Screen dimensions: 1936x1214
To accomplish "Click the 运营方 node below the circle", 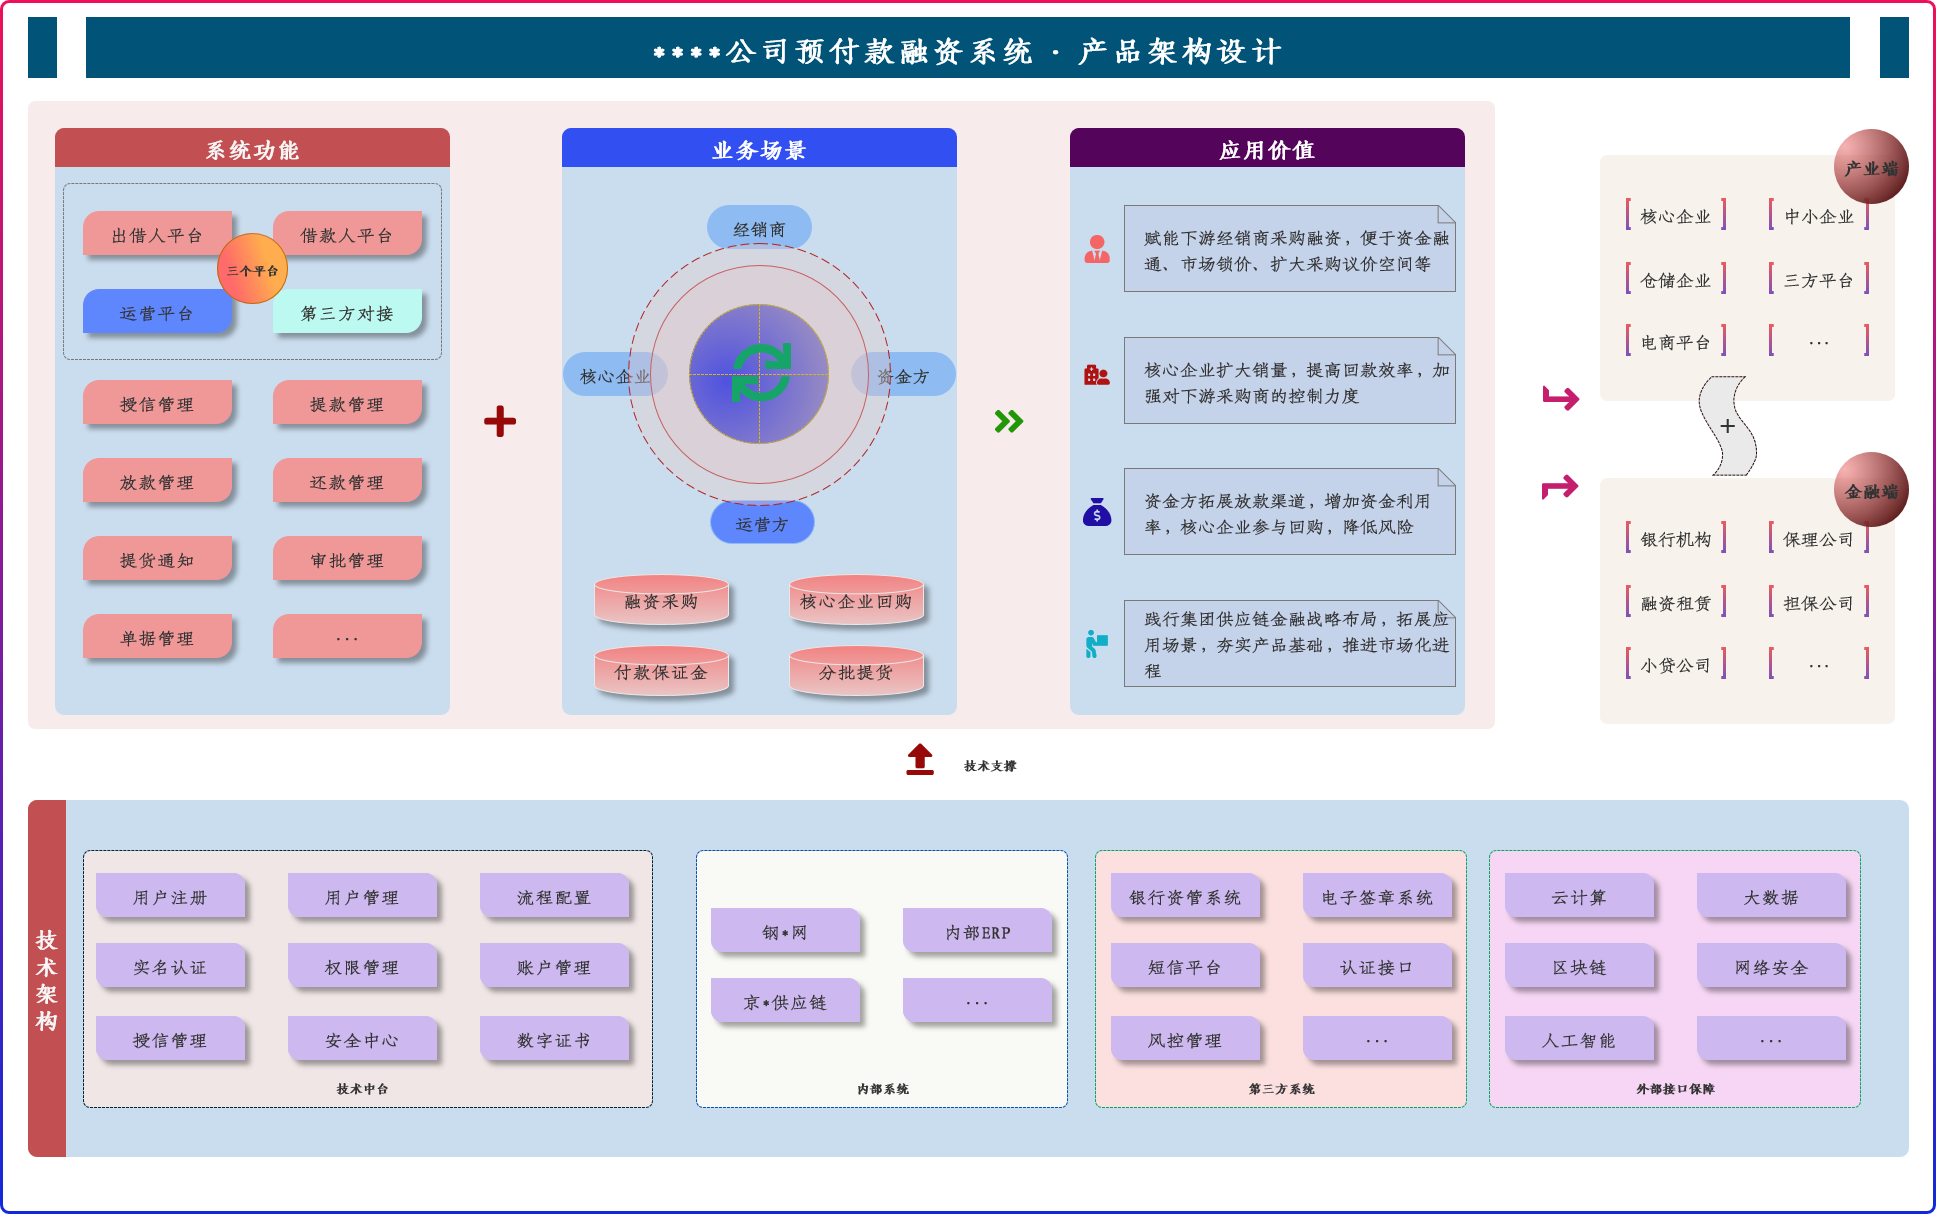I will pyautogui.click(x=762, y=523).
